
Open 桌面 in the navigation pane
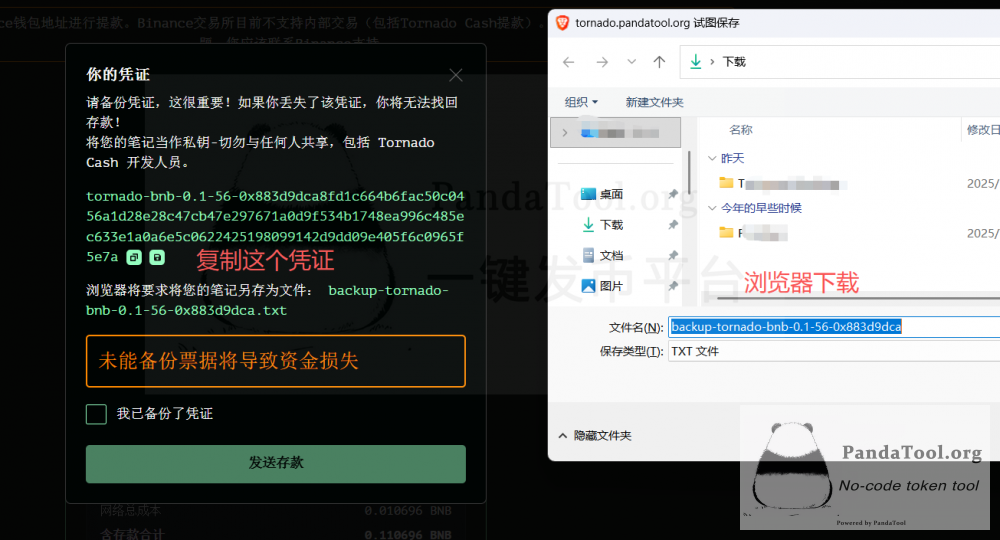611,194
